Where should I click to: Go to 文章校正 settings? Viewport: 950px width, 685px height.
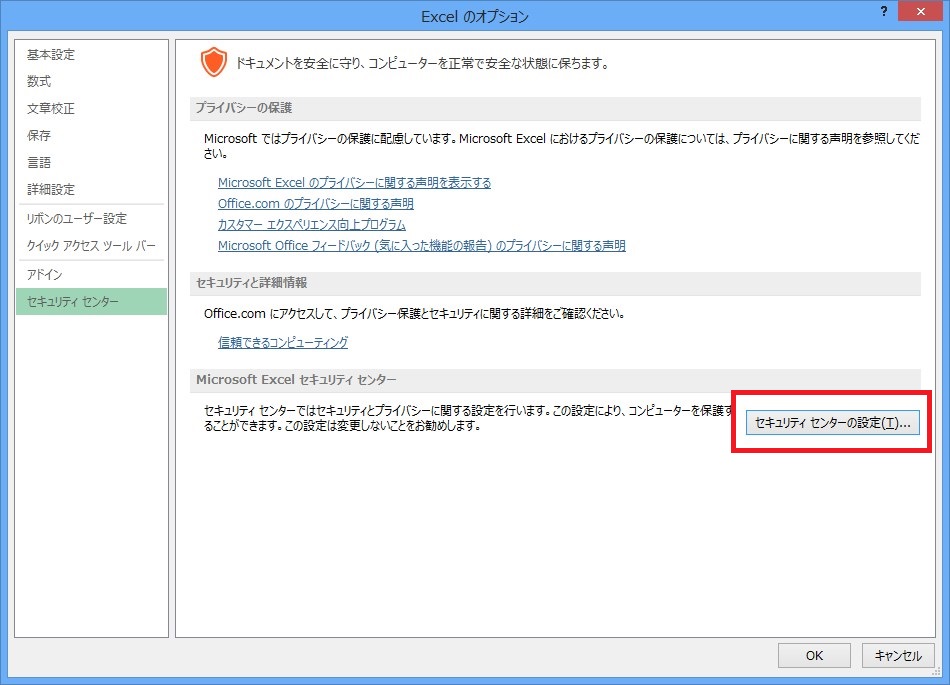pos(91,108)
